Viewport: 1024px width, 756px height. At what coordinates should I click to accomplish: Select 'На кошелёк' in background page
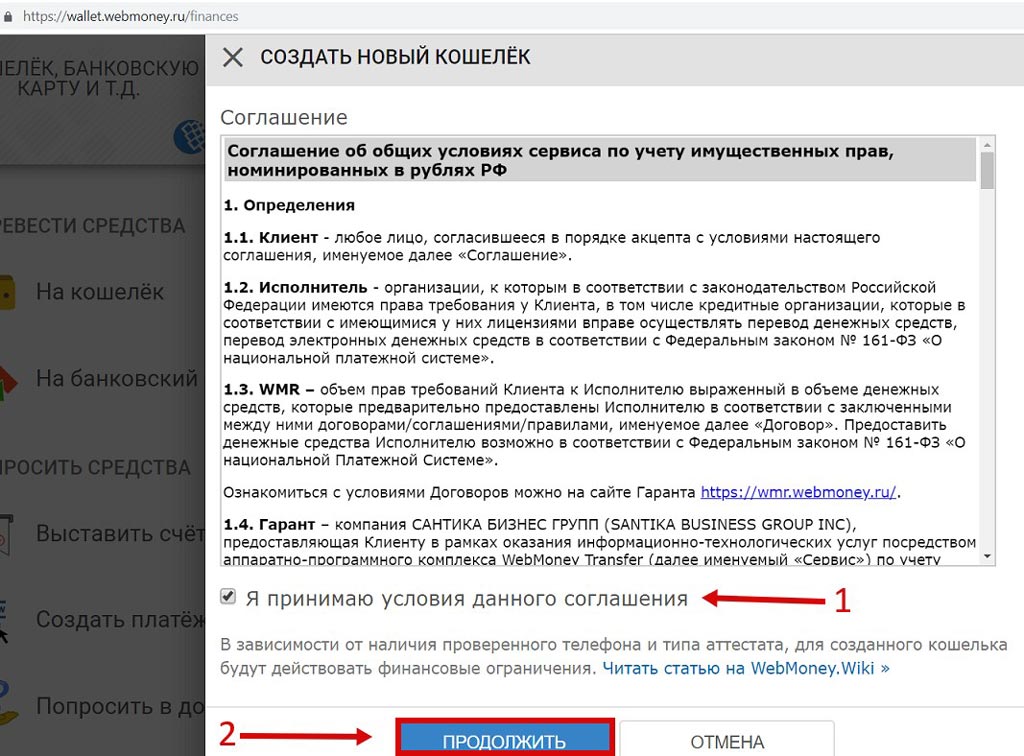pyautogui.click(x=100, y=292)
